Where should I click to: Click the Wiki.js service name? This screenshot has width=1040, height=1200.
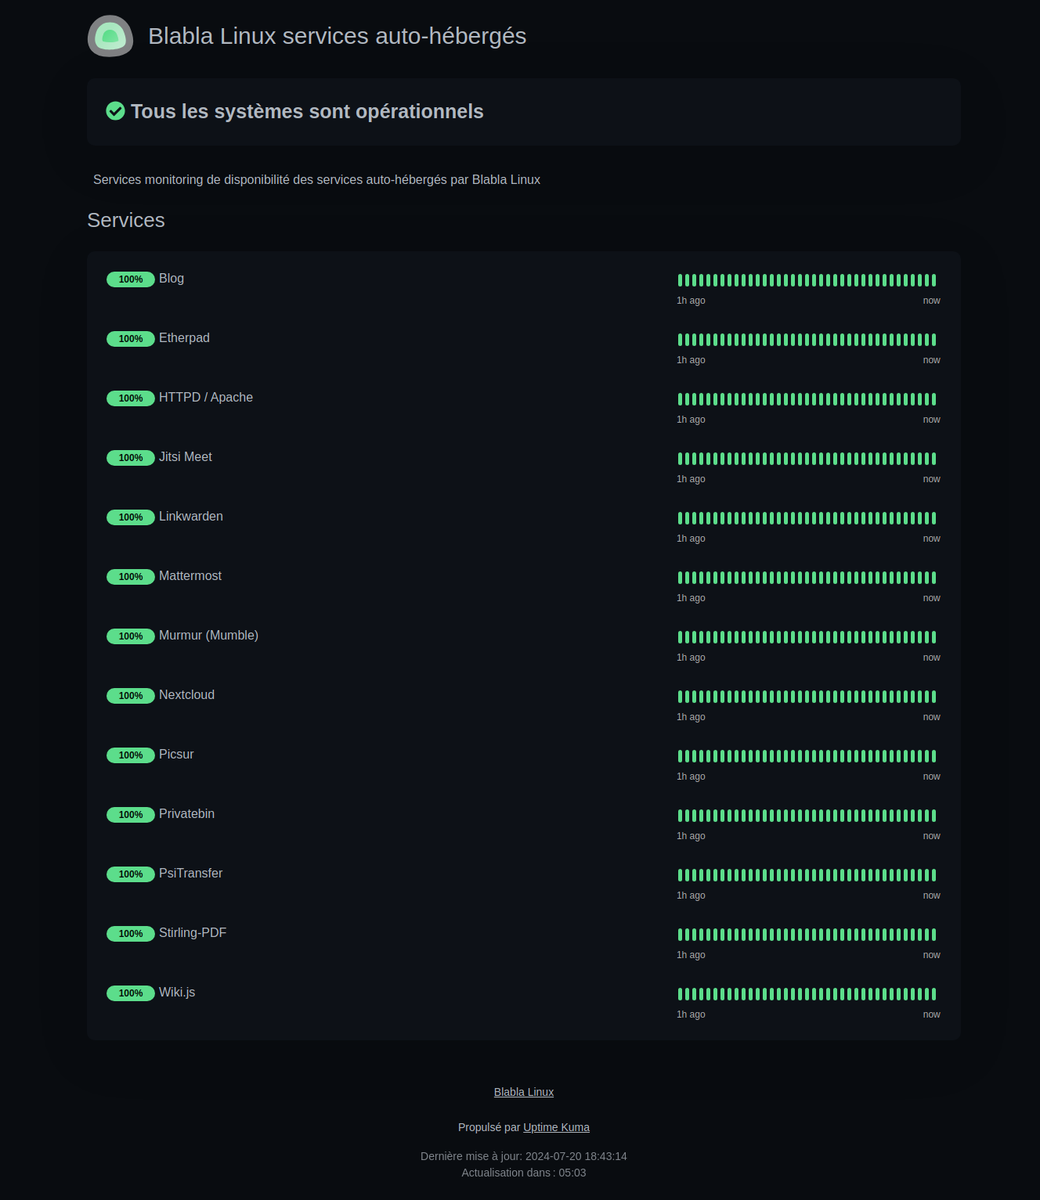coord(177,992)
